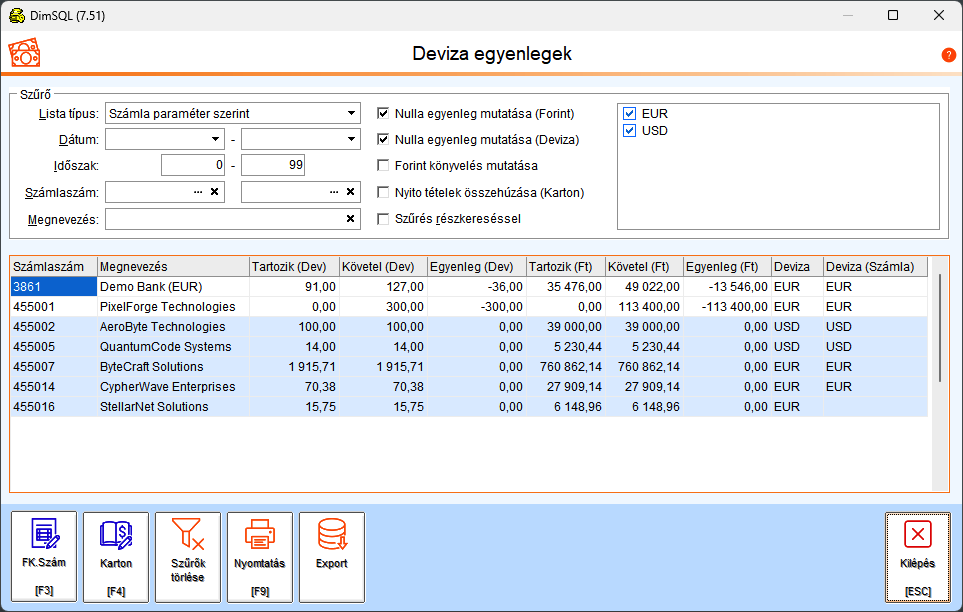This screenshot has height=612, width=963.
Task: Sort by Követel (Ft) column header
Action: coord(644,267)
